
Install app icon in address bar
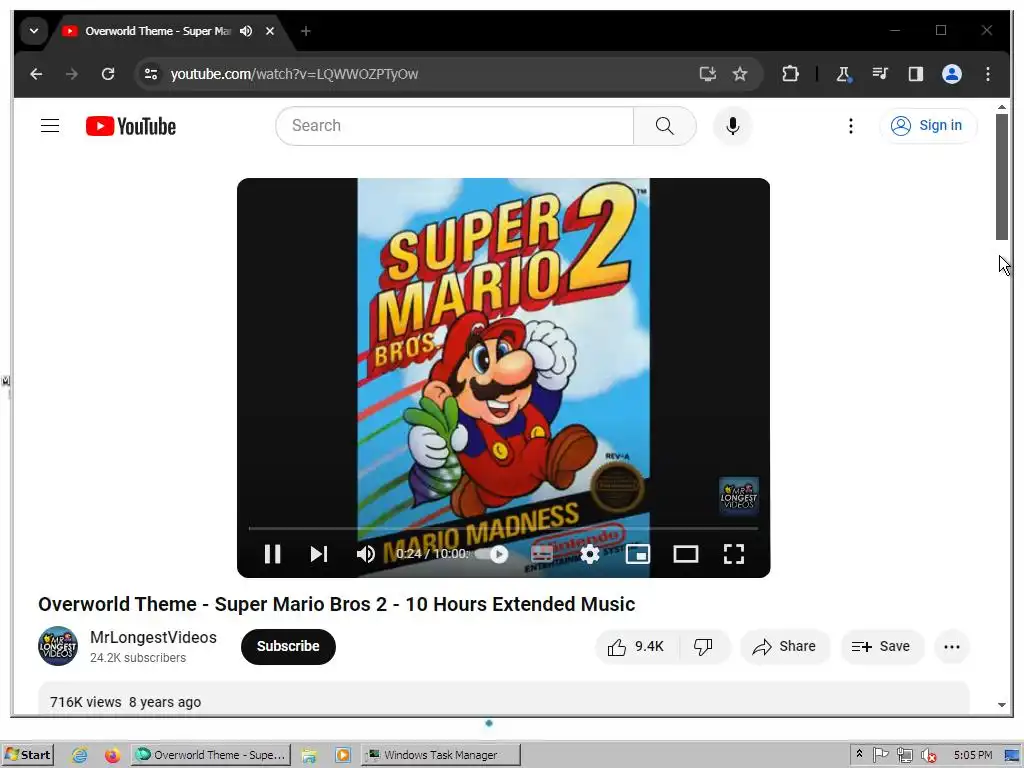coord(707,74)
